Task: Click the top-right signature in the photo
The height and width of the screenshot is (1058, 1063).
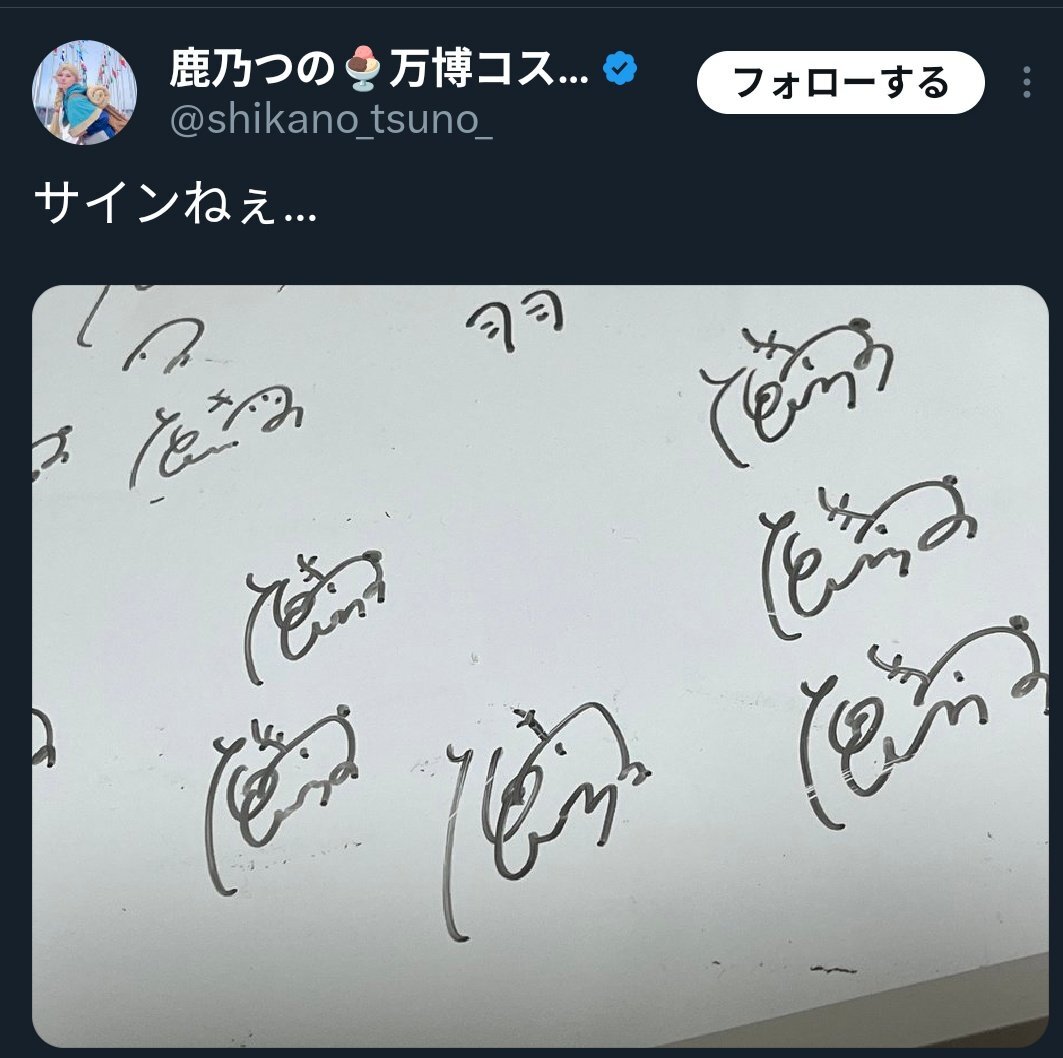Action: pyautogui.click(x=797, y=392)
